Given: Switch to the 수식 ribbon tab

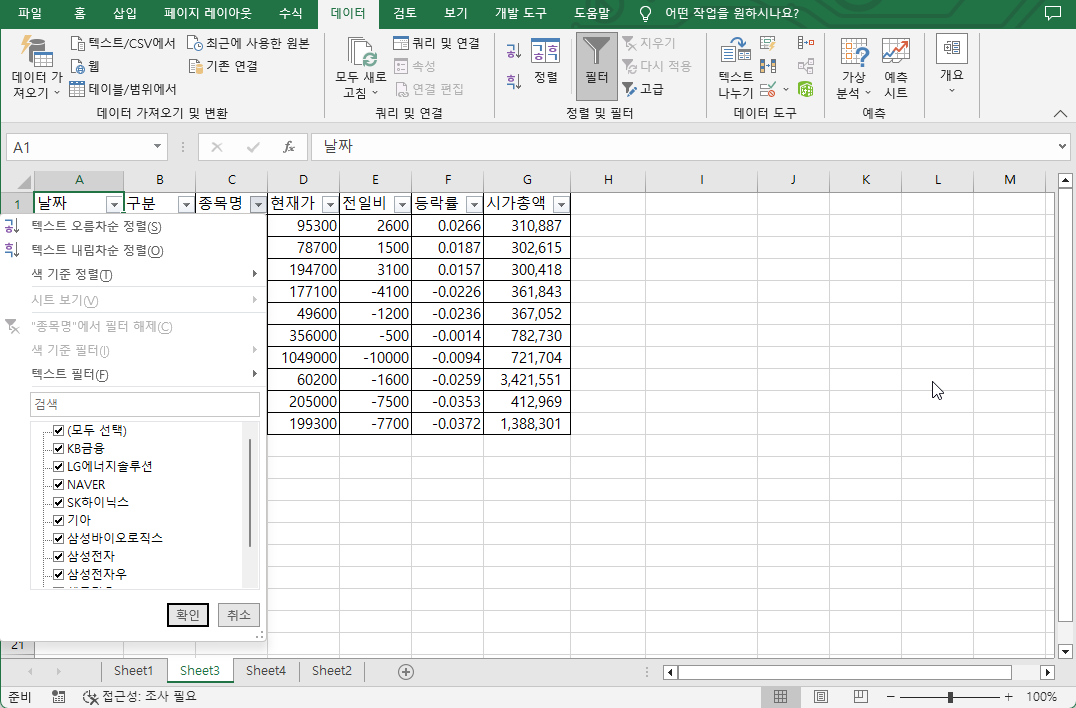Looking at the screenshot, I should (290, 13).
